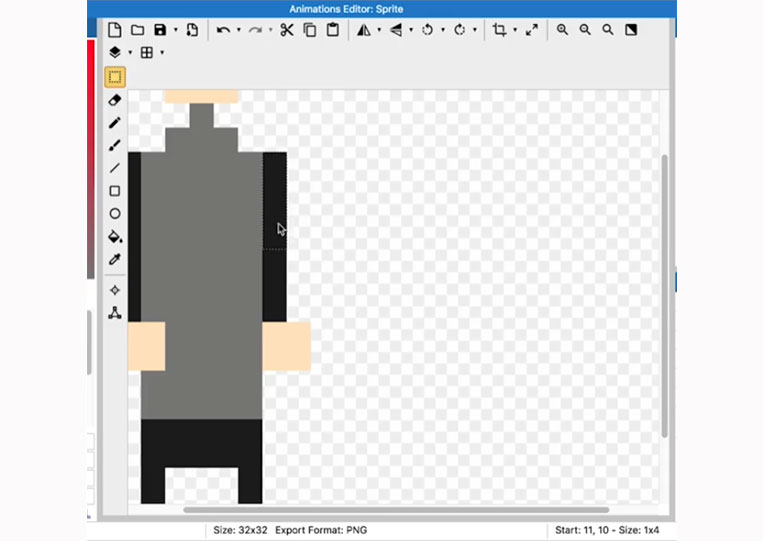The height and width of the screenshot is (541, 763).
Task: Expand rotate counter-clockwise options arrow
Action: click(443, 30)
